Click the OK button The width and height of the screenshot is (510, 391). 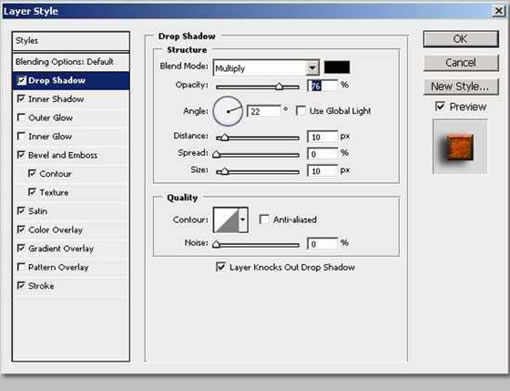(x=461, y=39)
